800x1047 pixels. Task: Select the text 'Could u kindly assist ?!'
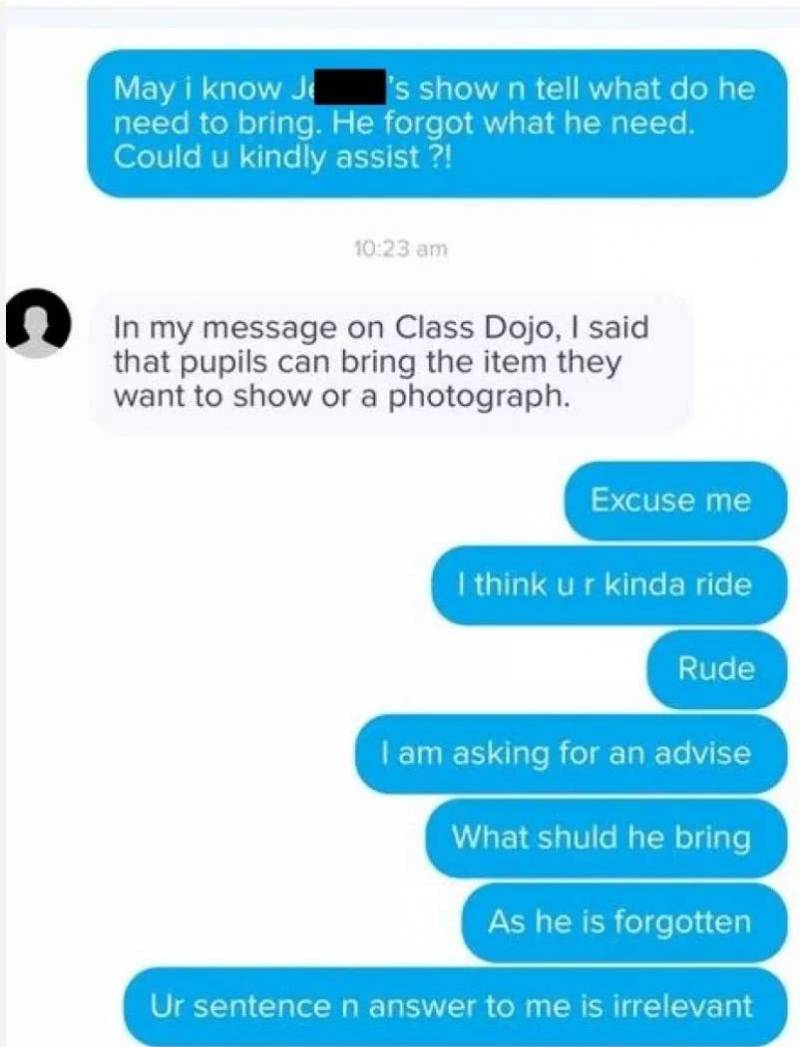point(282,158)
